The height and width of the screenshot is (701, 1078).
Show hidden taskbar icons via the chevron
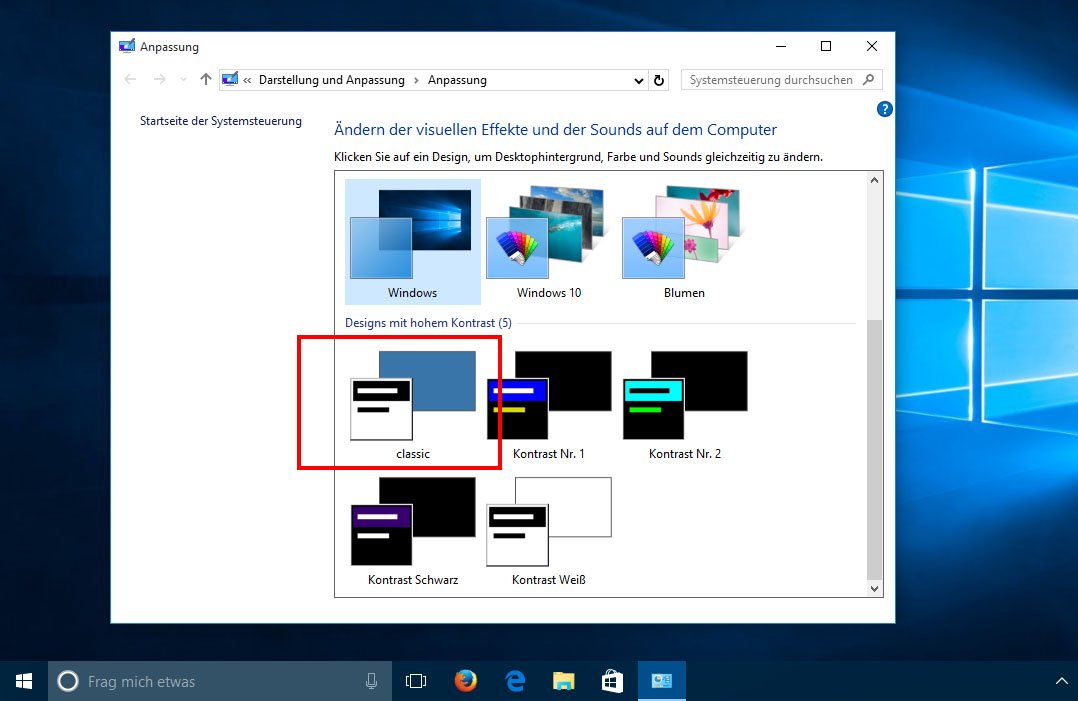coord(1061,680)
